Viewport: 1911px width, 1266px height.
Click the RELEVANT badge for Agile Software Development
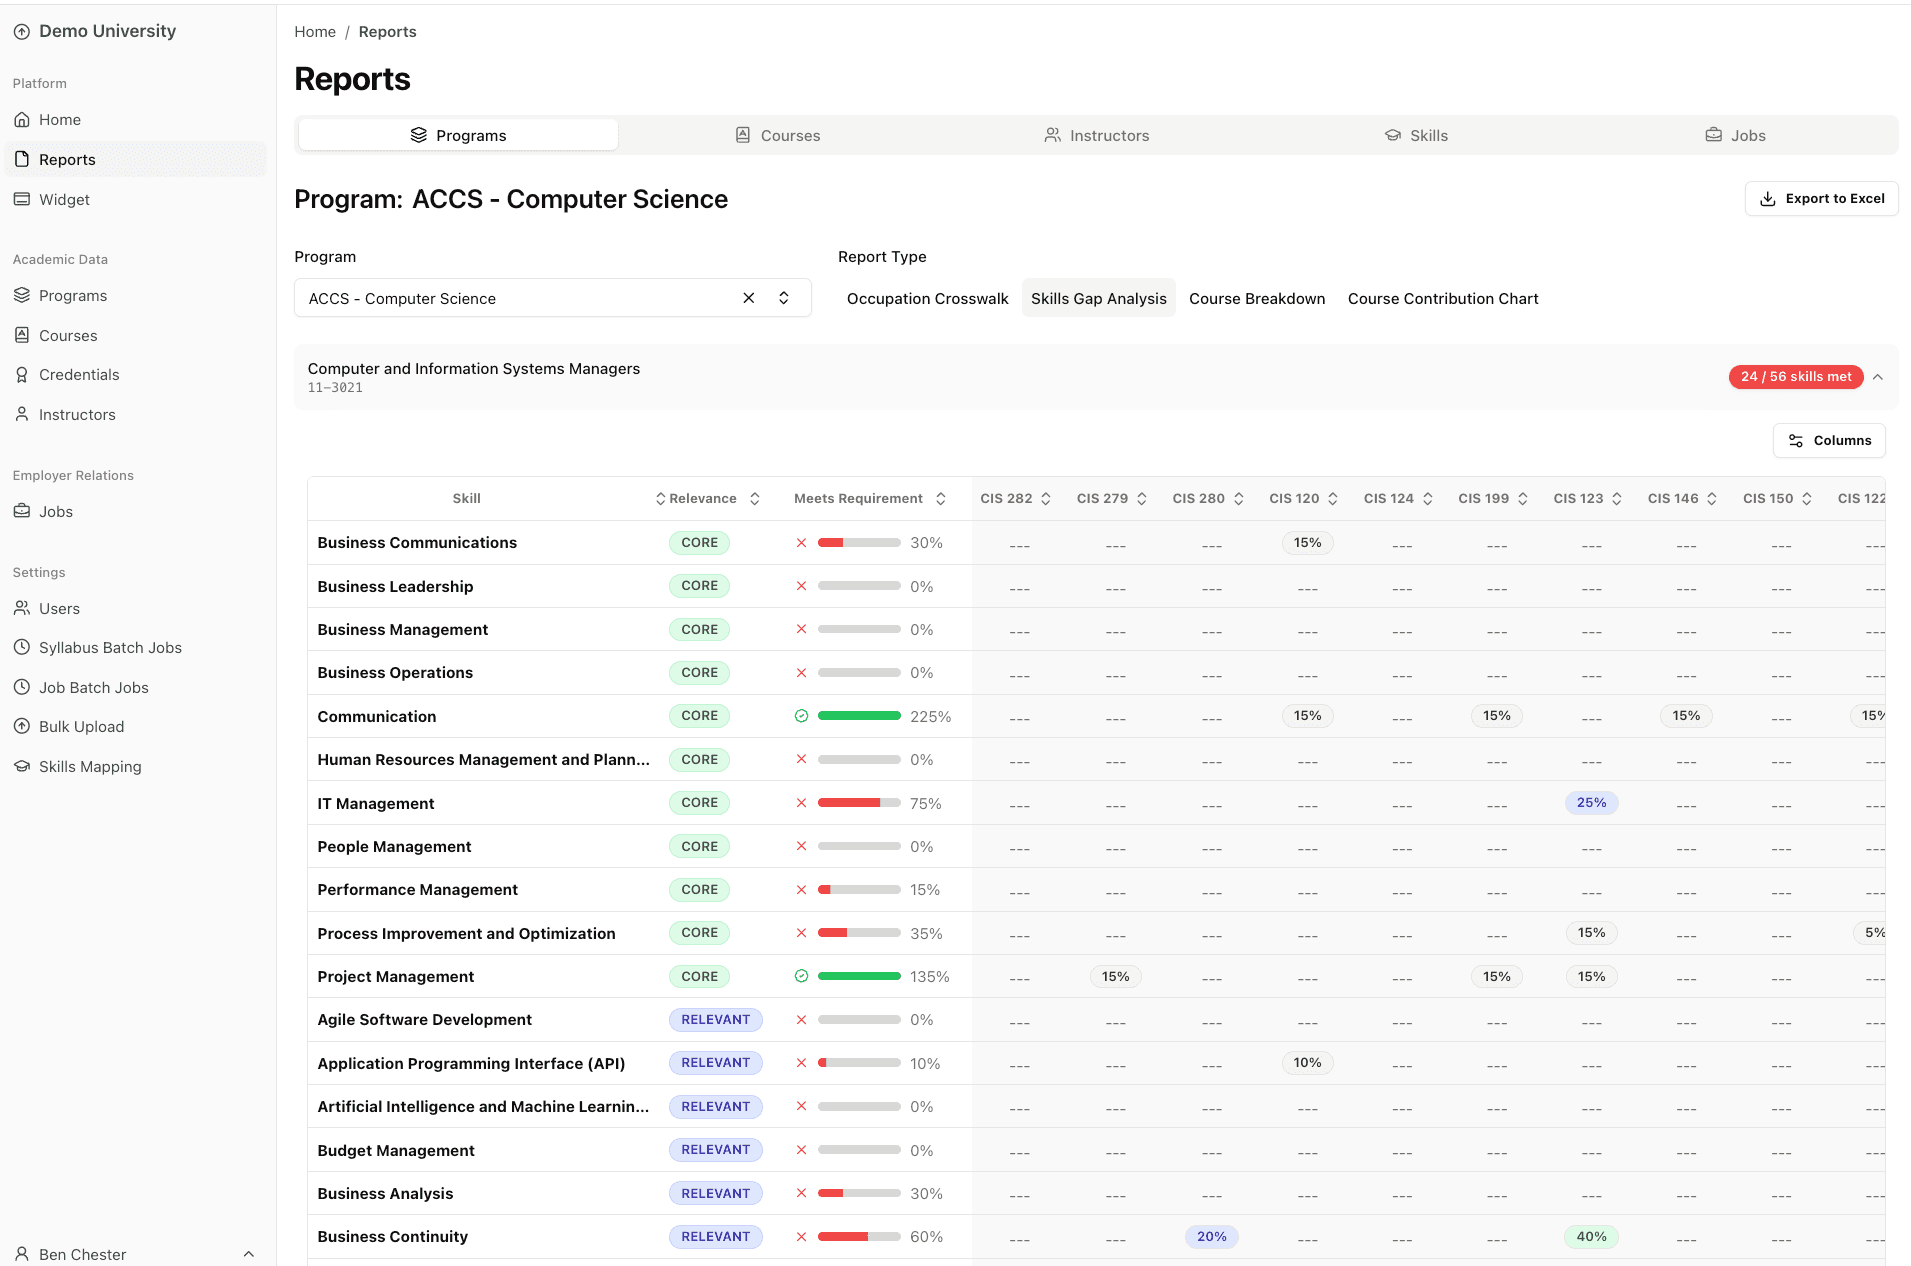tap(715, 1020)
